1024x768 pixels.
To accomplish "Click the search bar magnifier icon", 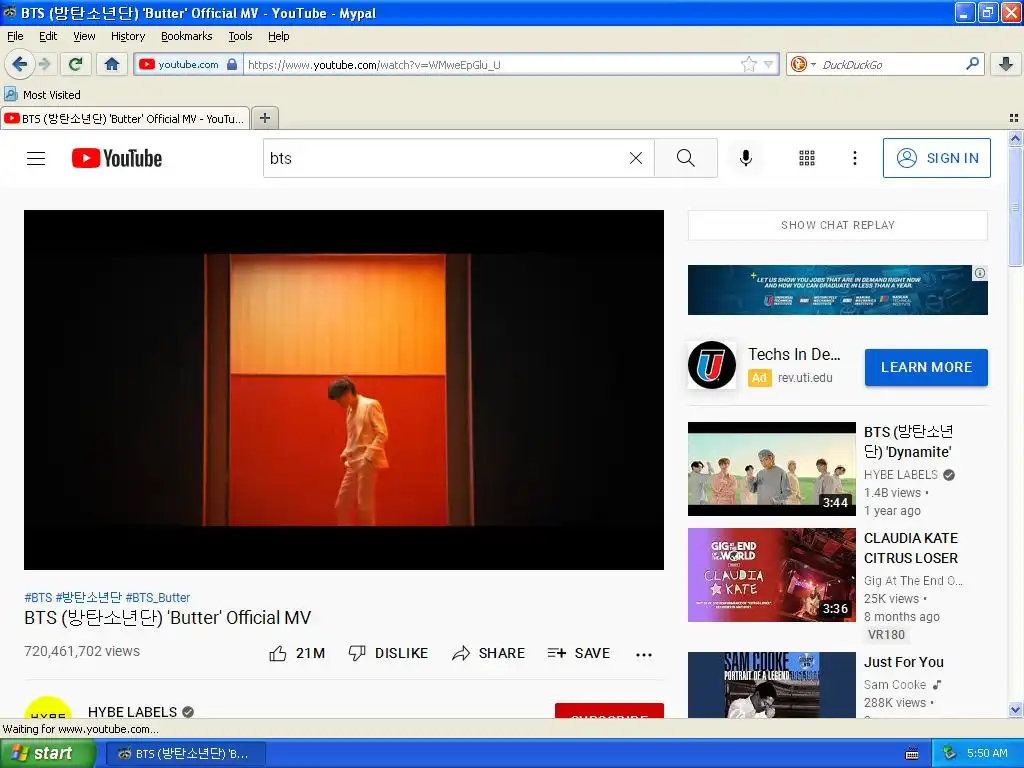I will 972,64.
